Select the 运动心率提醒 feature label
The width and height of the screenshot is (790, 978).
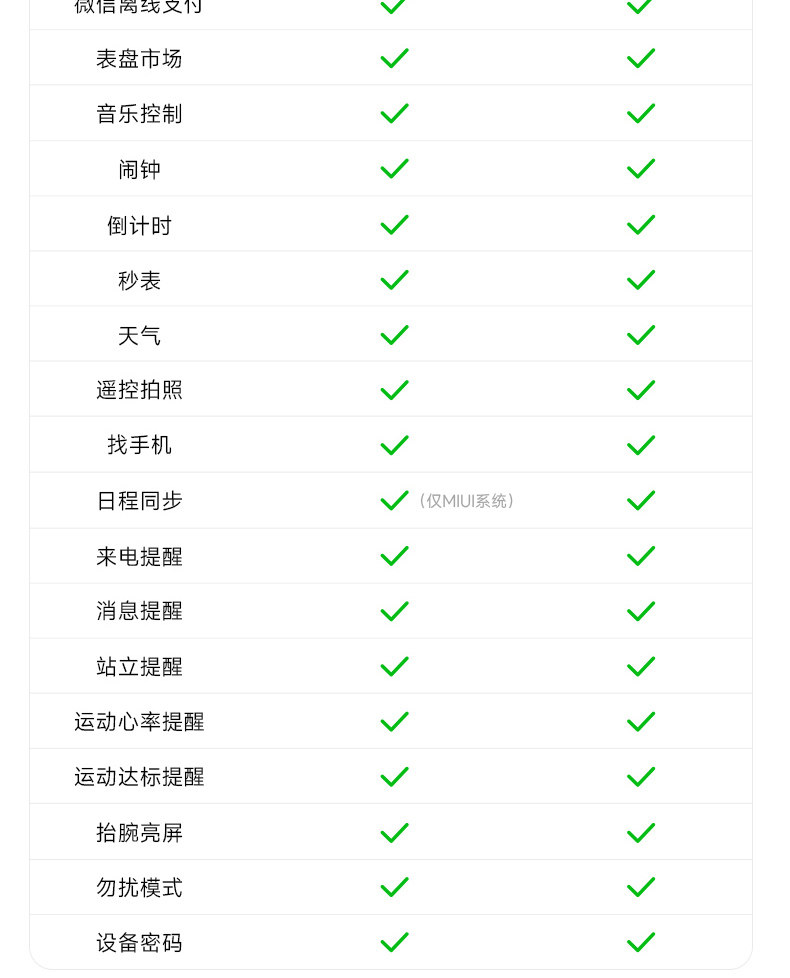(139, 722)
